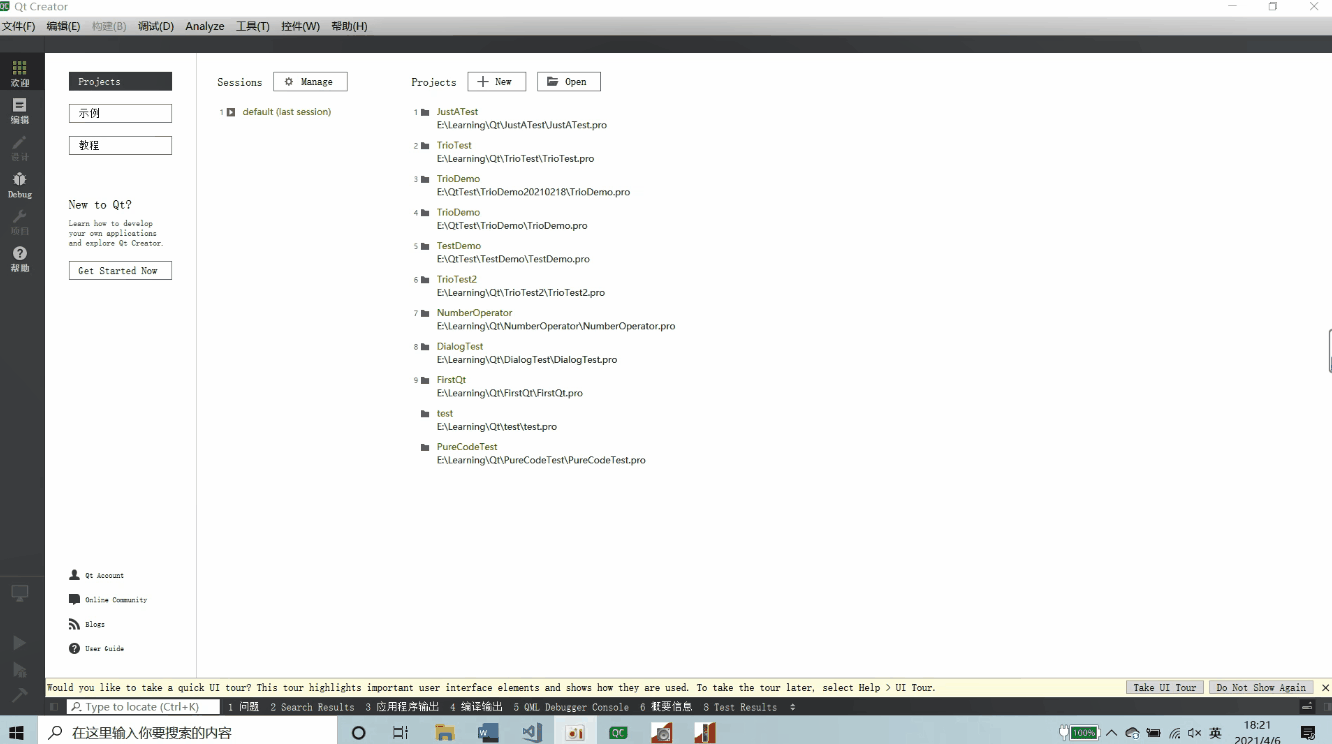1332x744 pixels.
Task: Click the Do Not Show Again button
Action: click(x=1261, y=688)
